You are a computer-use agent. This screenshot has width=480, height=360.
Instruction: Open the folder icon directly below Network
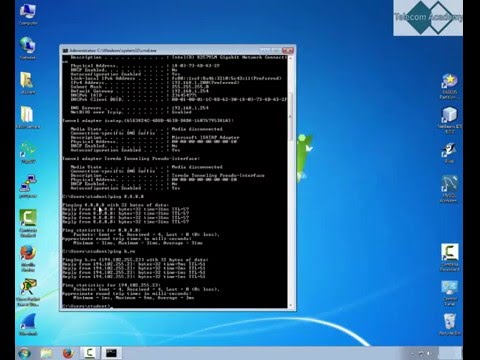tap(27, 83)
